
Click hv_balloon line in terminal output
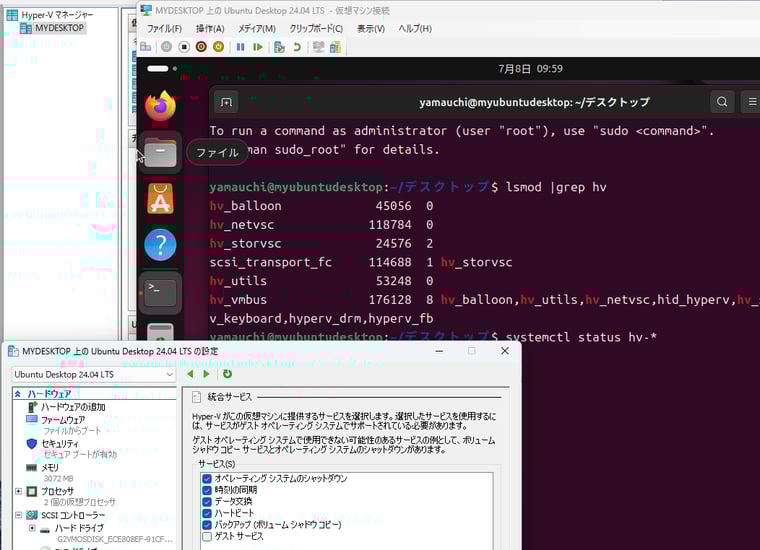321,206
